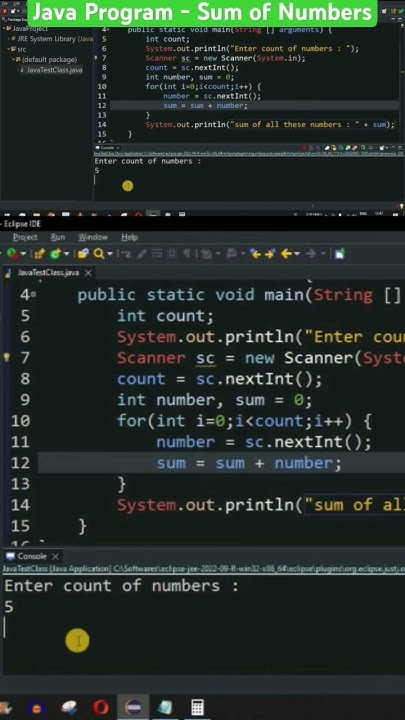
Task: Click 'count = sc.nextInt();' in the enlarged editor
Action: (x=220, y=379)
